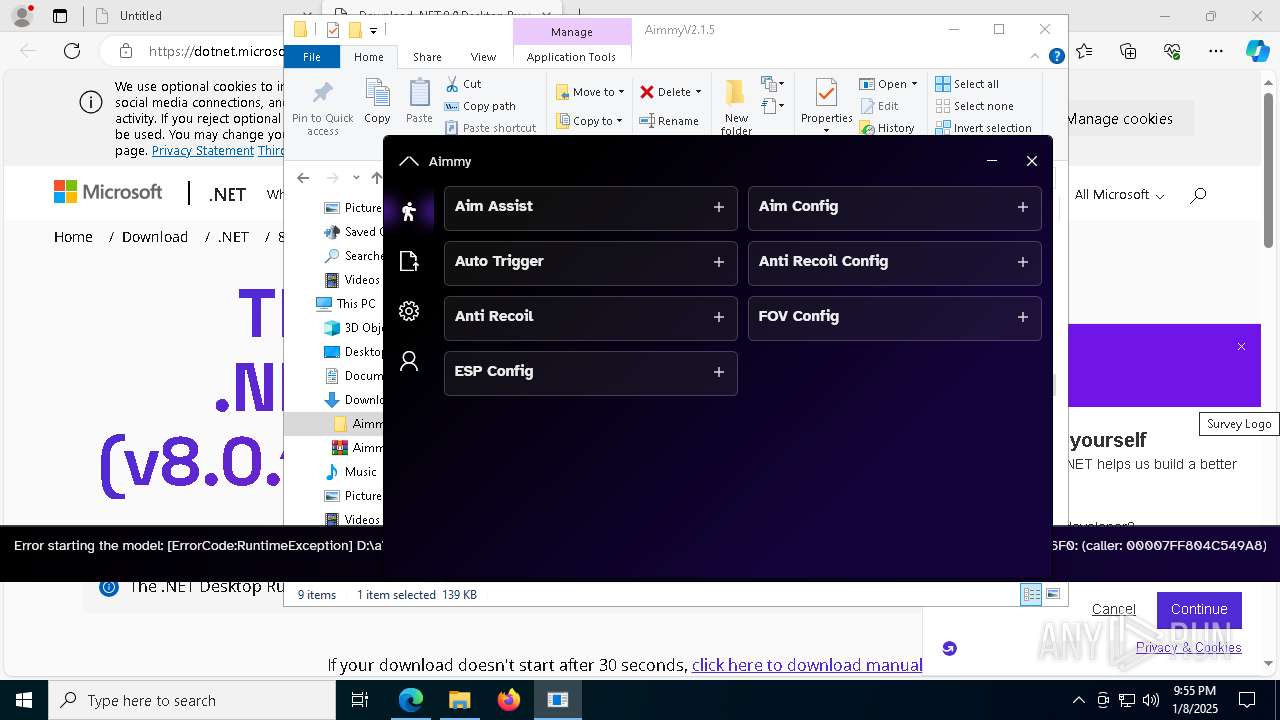The image size is (1280, 720).
Task: Open Microsoft Edge from taskbar
Action: click(x=411, y=700)
